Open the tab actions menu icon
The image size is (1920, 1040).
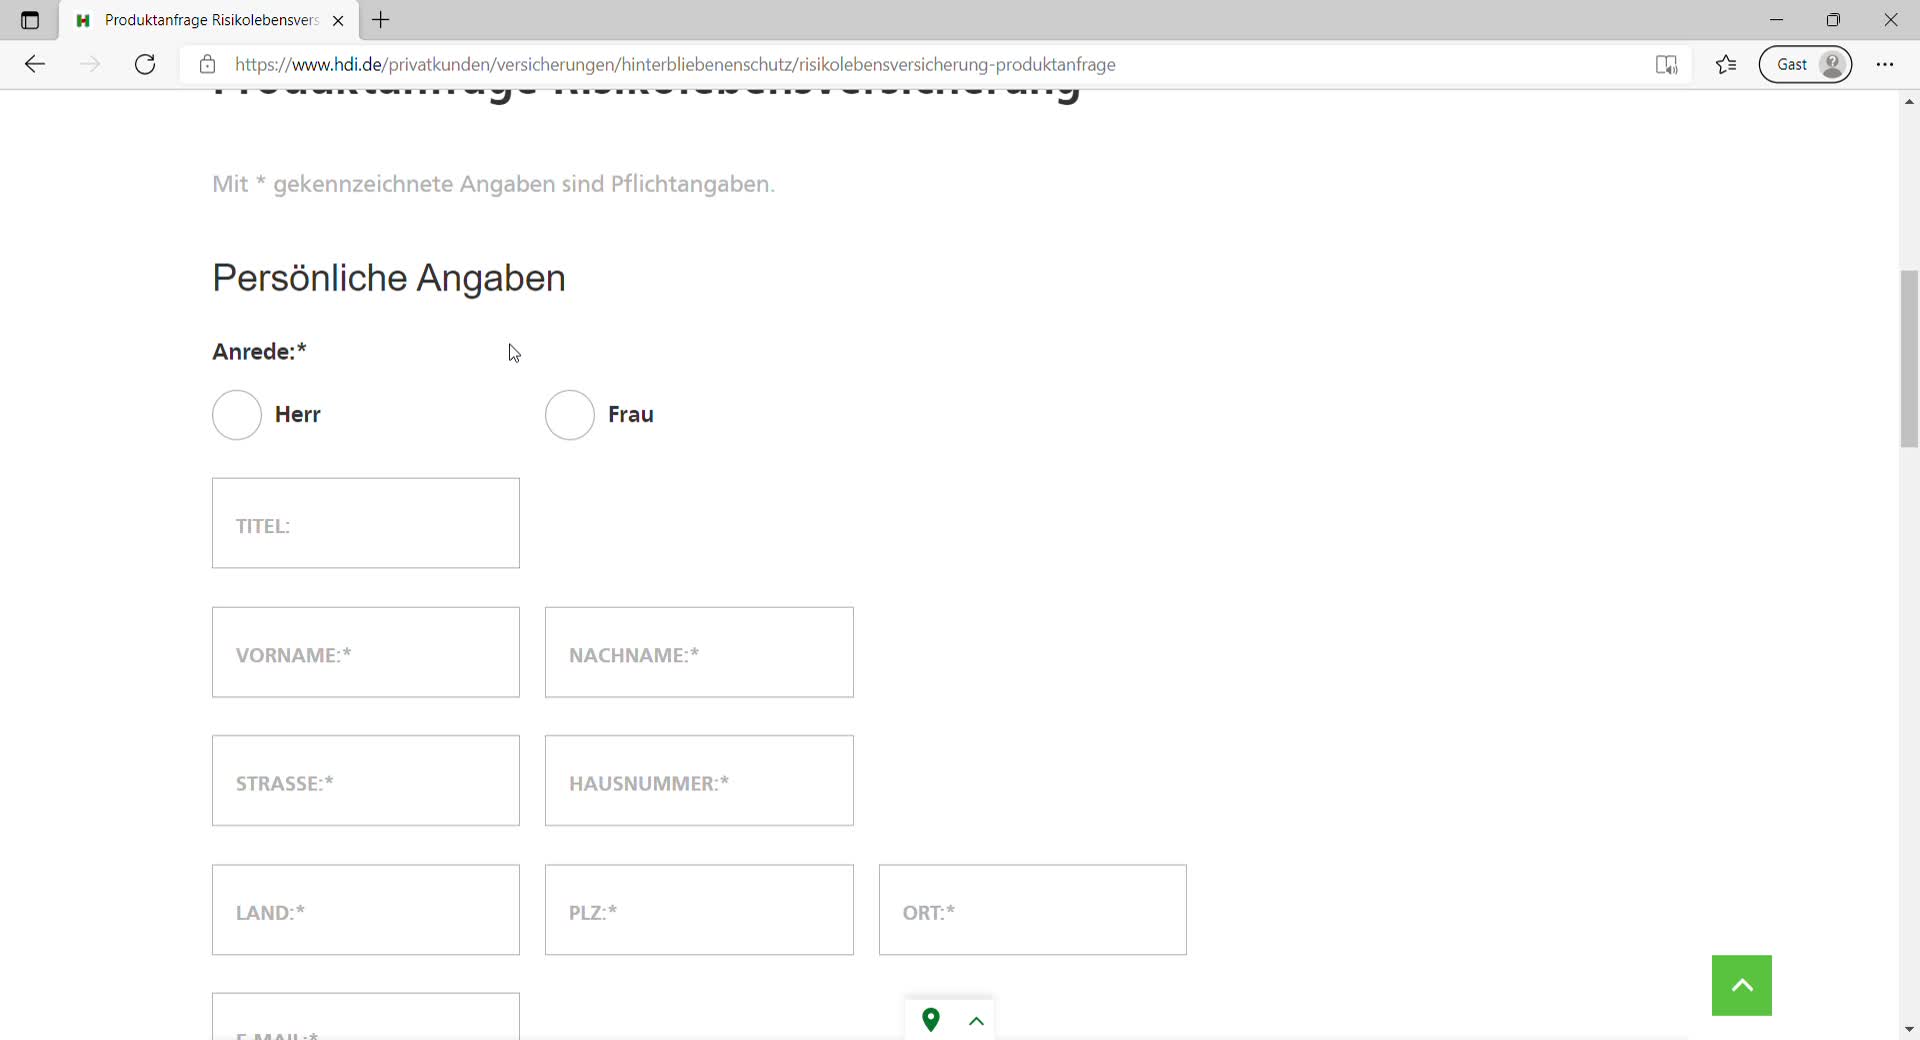[30, 20]
